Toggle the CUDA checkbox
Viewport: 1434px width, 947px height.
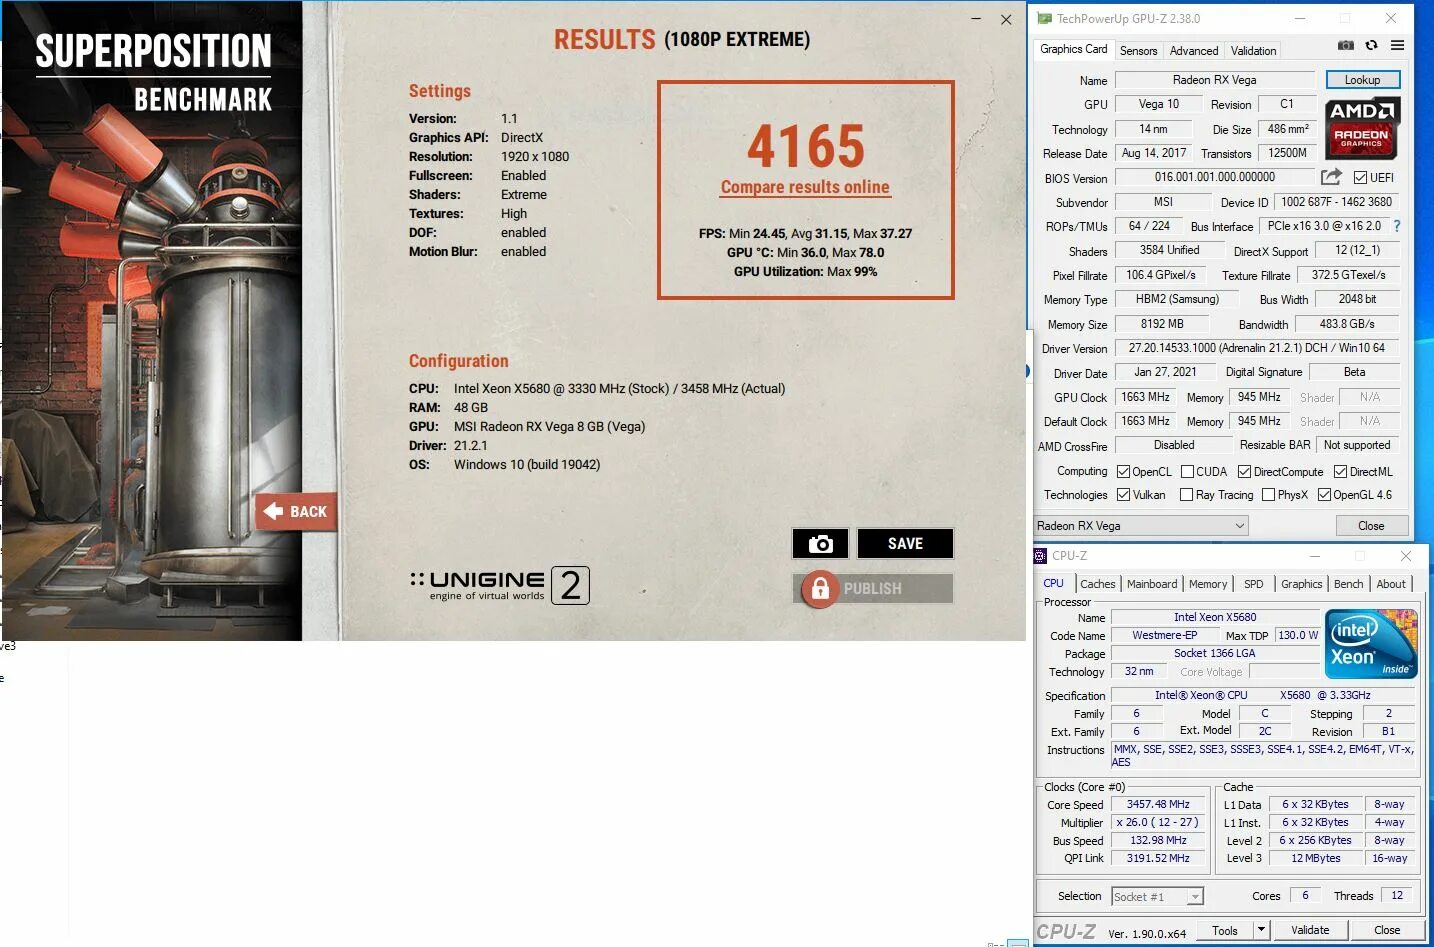click(x=1187, y=472)
